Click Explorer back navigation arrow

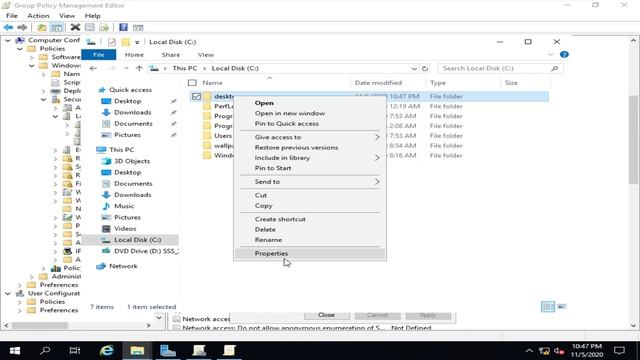click(93, 68)
